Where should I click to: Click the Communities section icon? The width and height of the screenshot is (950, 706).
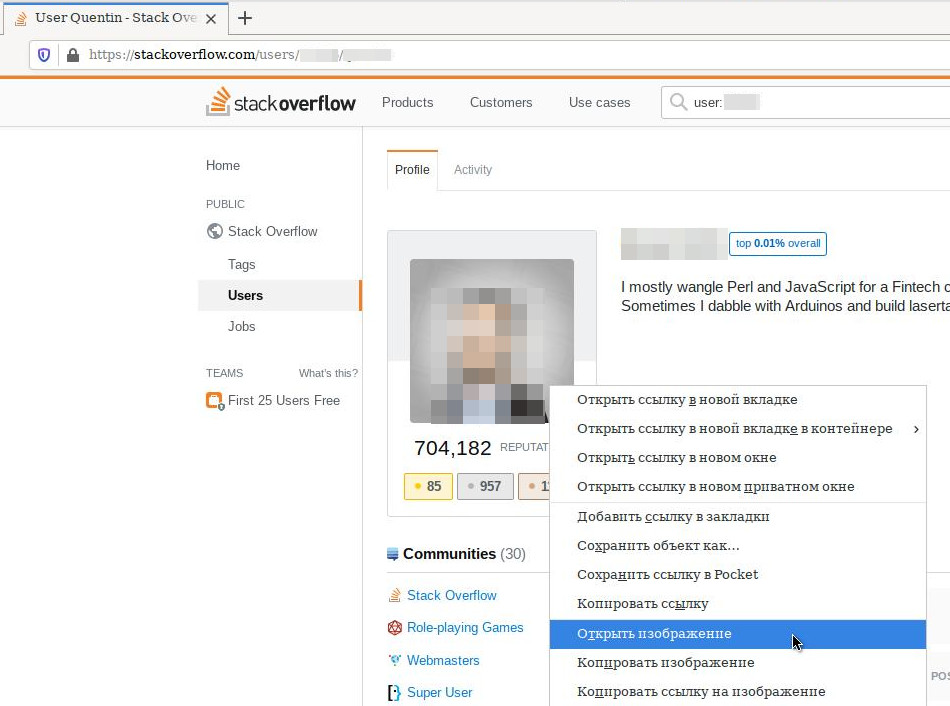pyautogui.click(x=393, y=553)
